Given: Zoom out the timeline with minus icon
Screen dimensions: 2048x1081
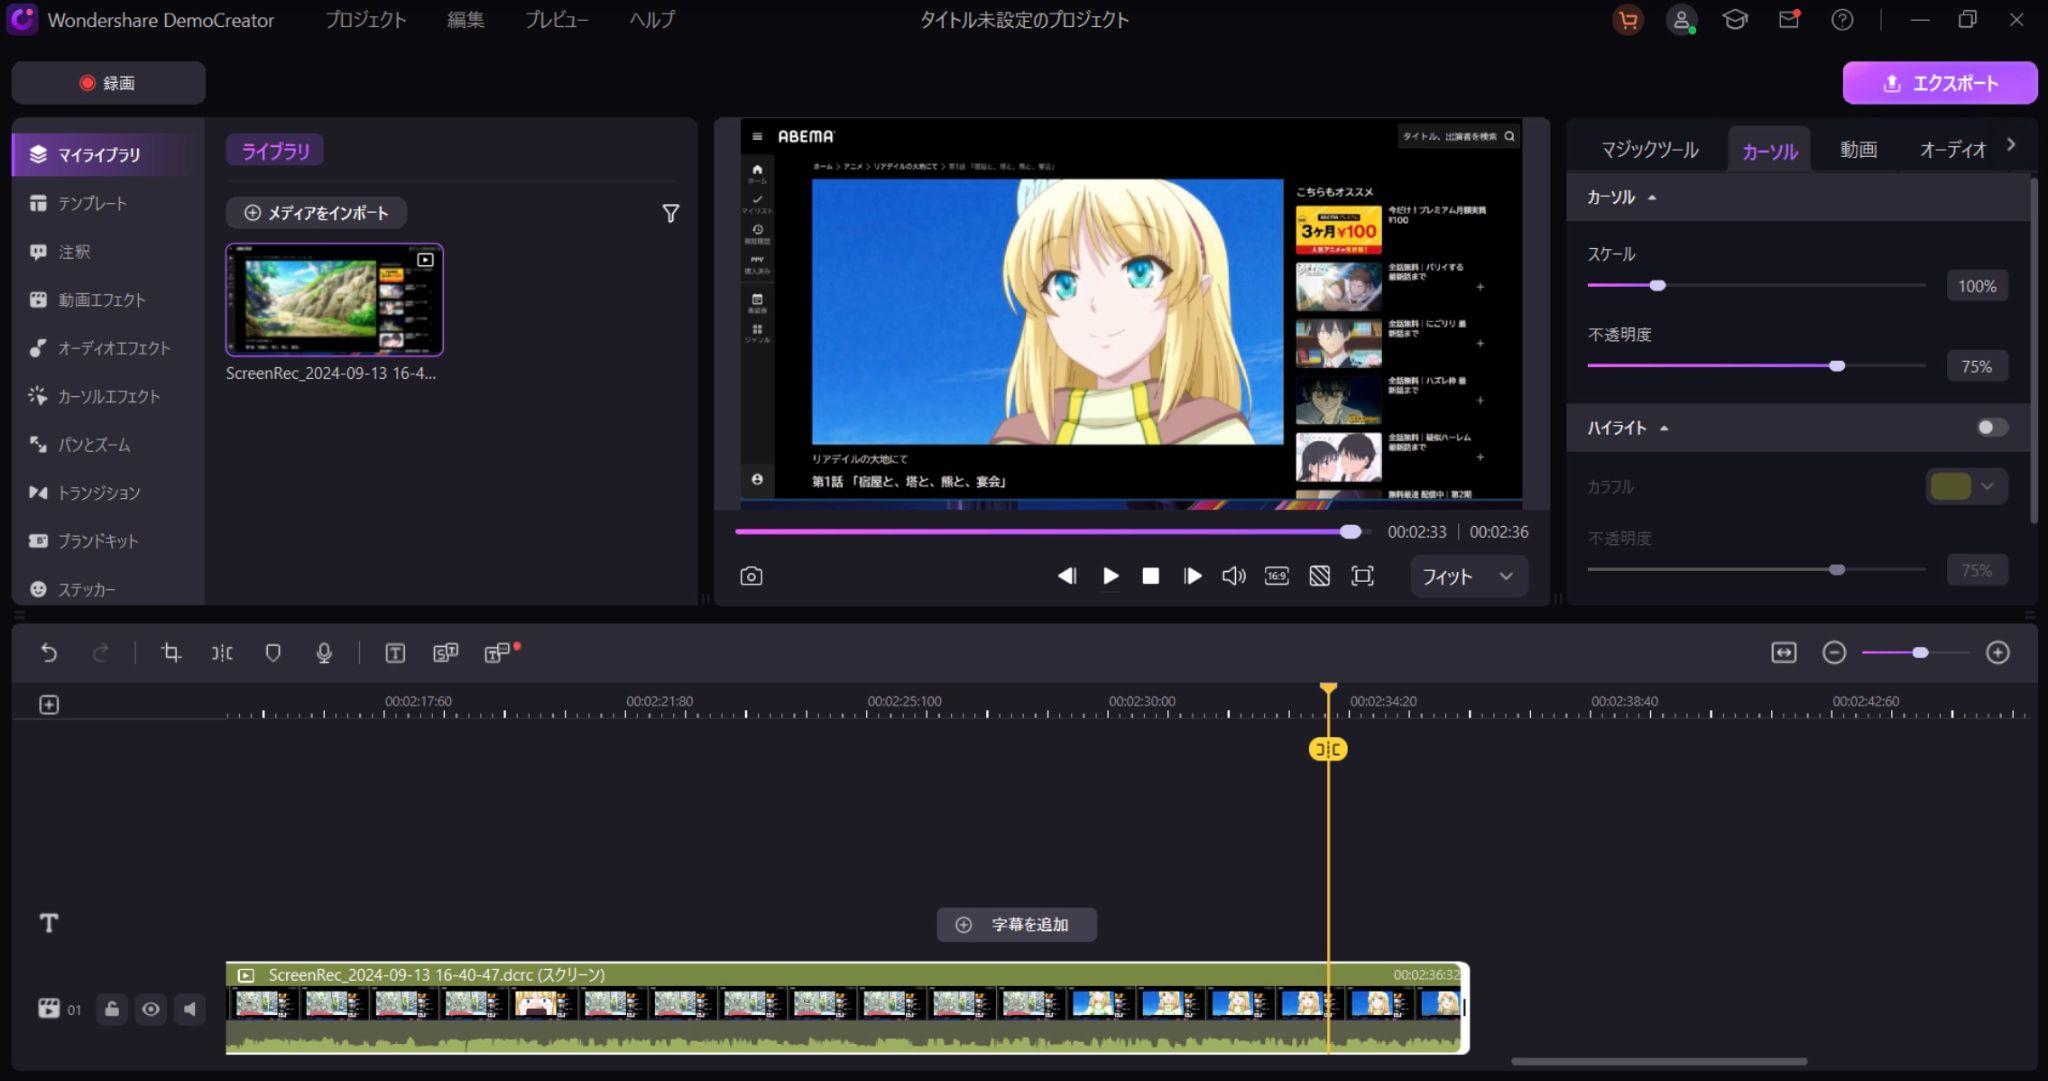Looking at the screenshot, I should (x=1834, y=653).
